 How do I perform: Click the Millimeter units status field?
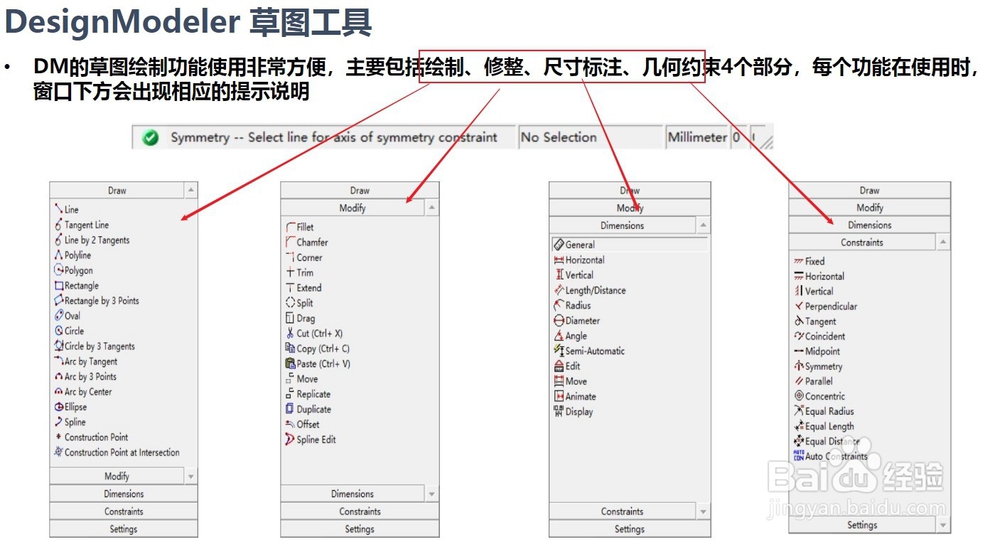coord(697,137)
